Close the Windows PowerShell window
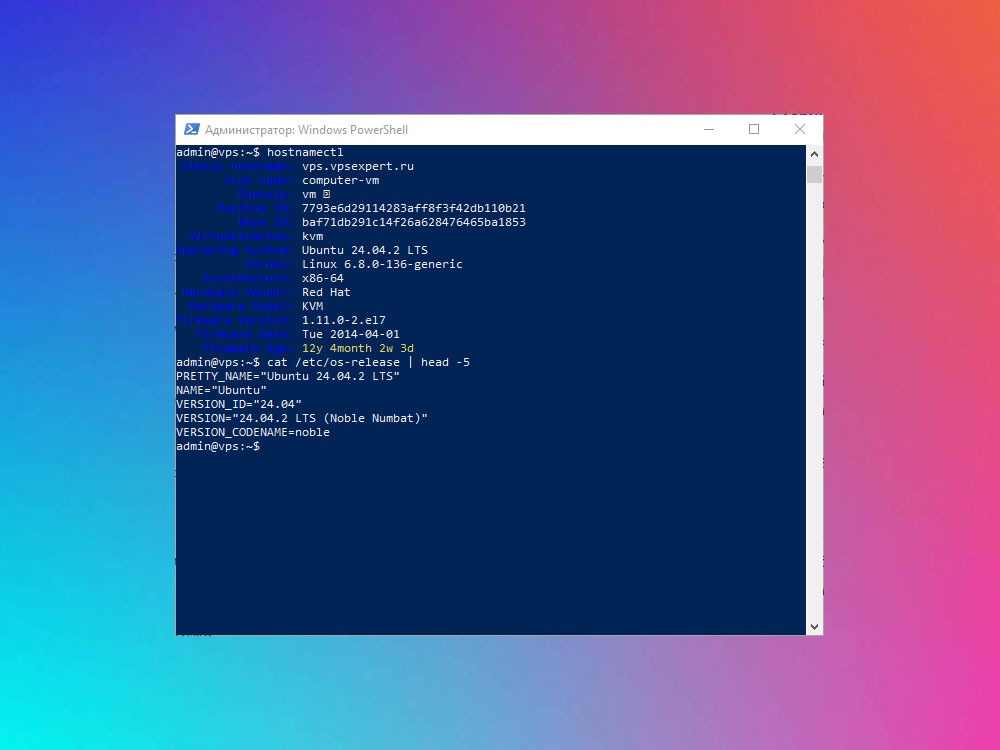The width and height of the screenshot is (1000, 750). 800,129
